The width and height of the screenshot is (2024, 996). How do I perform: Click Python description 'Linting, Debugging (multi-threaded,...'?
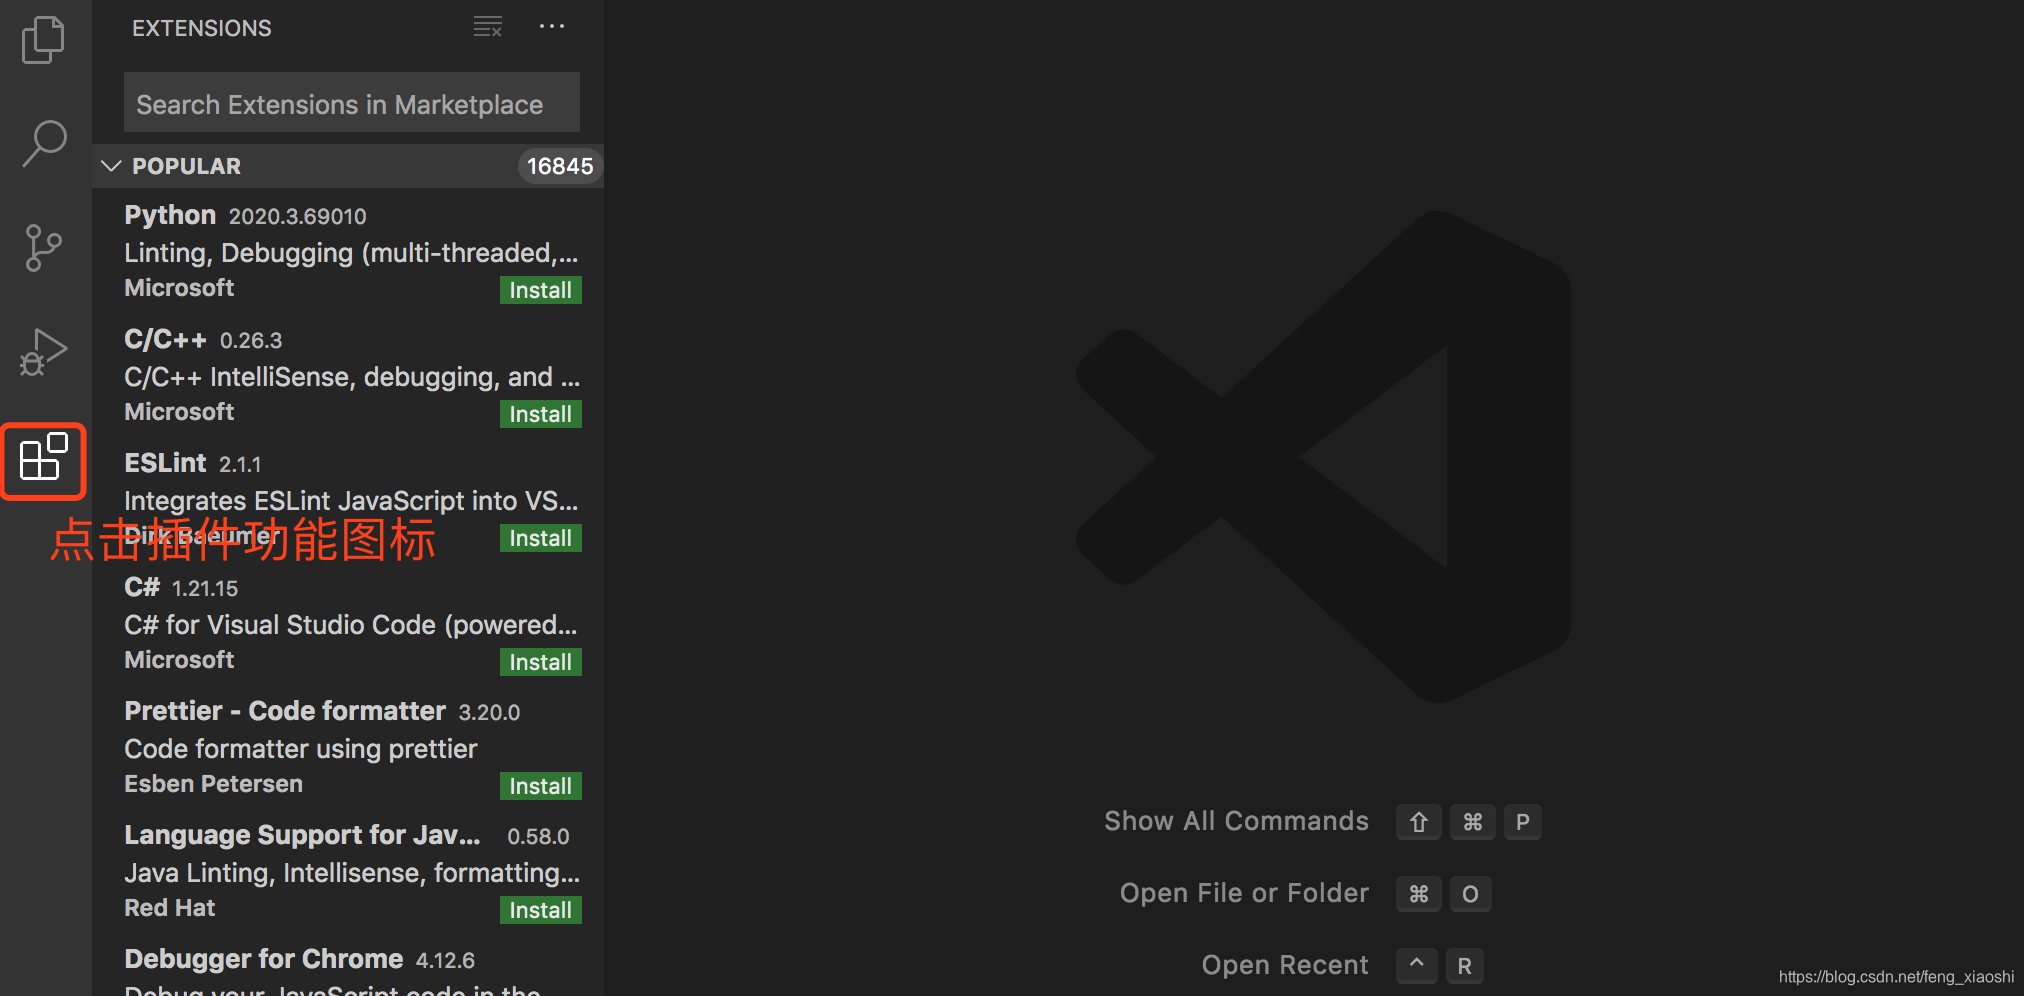point(351,253)
